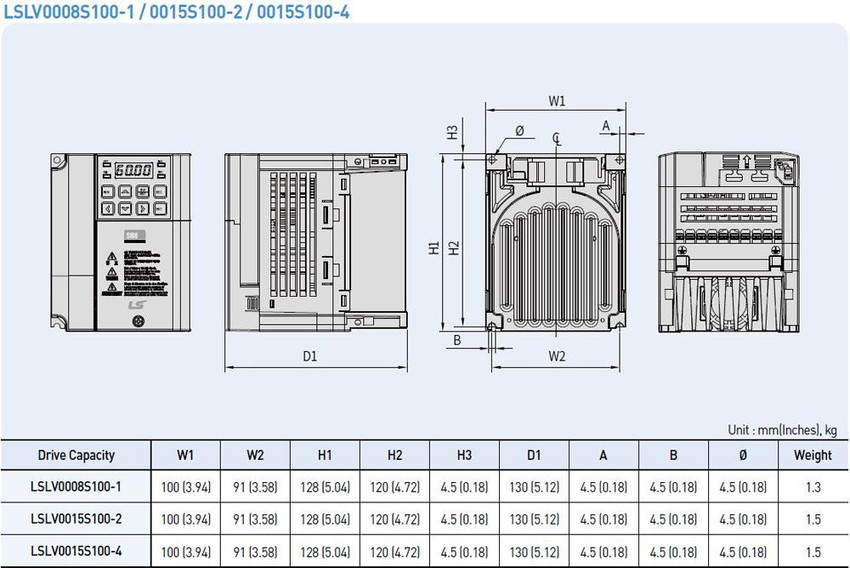
Task: Click Ø value 4.5 (0.18) for LSLV0015S100-4
Action: coord(743,552)
